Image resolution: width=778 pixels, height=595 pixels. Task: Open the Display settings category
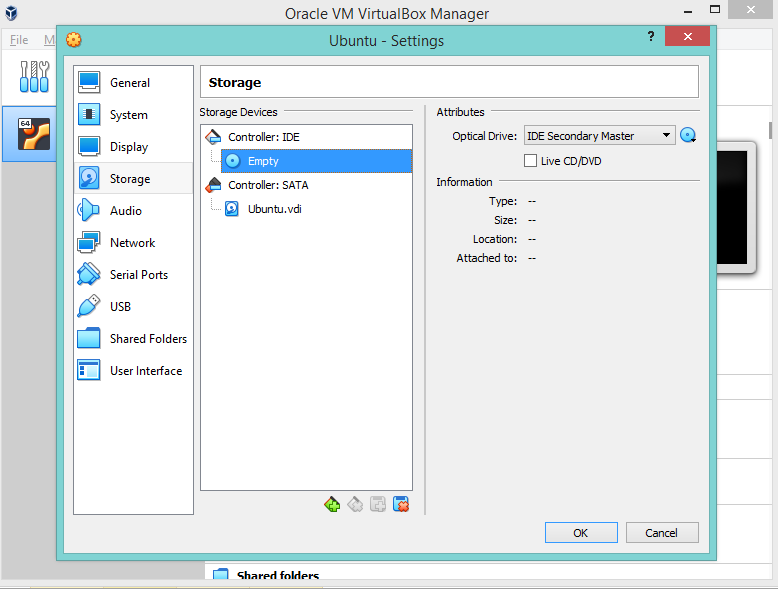[x=133, y=147]
